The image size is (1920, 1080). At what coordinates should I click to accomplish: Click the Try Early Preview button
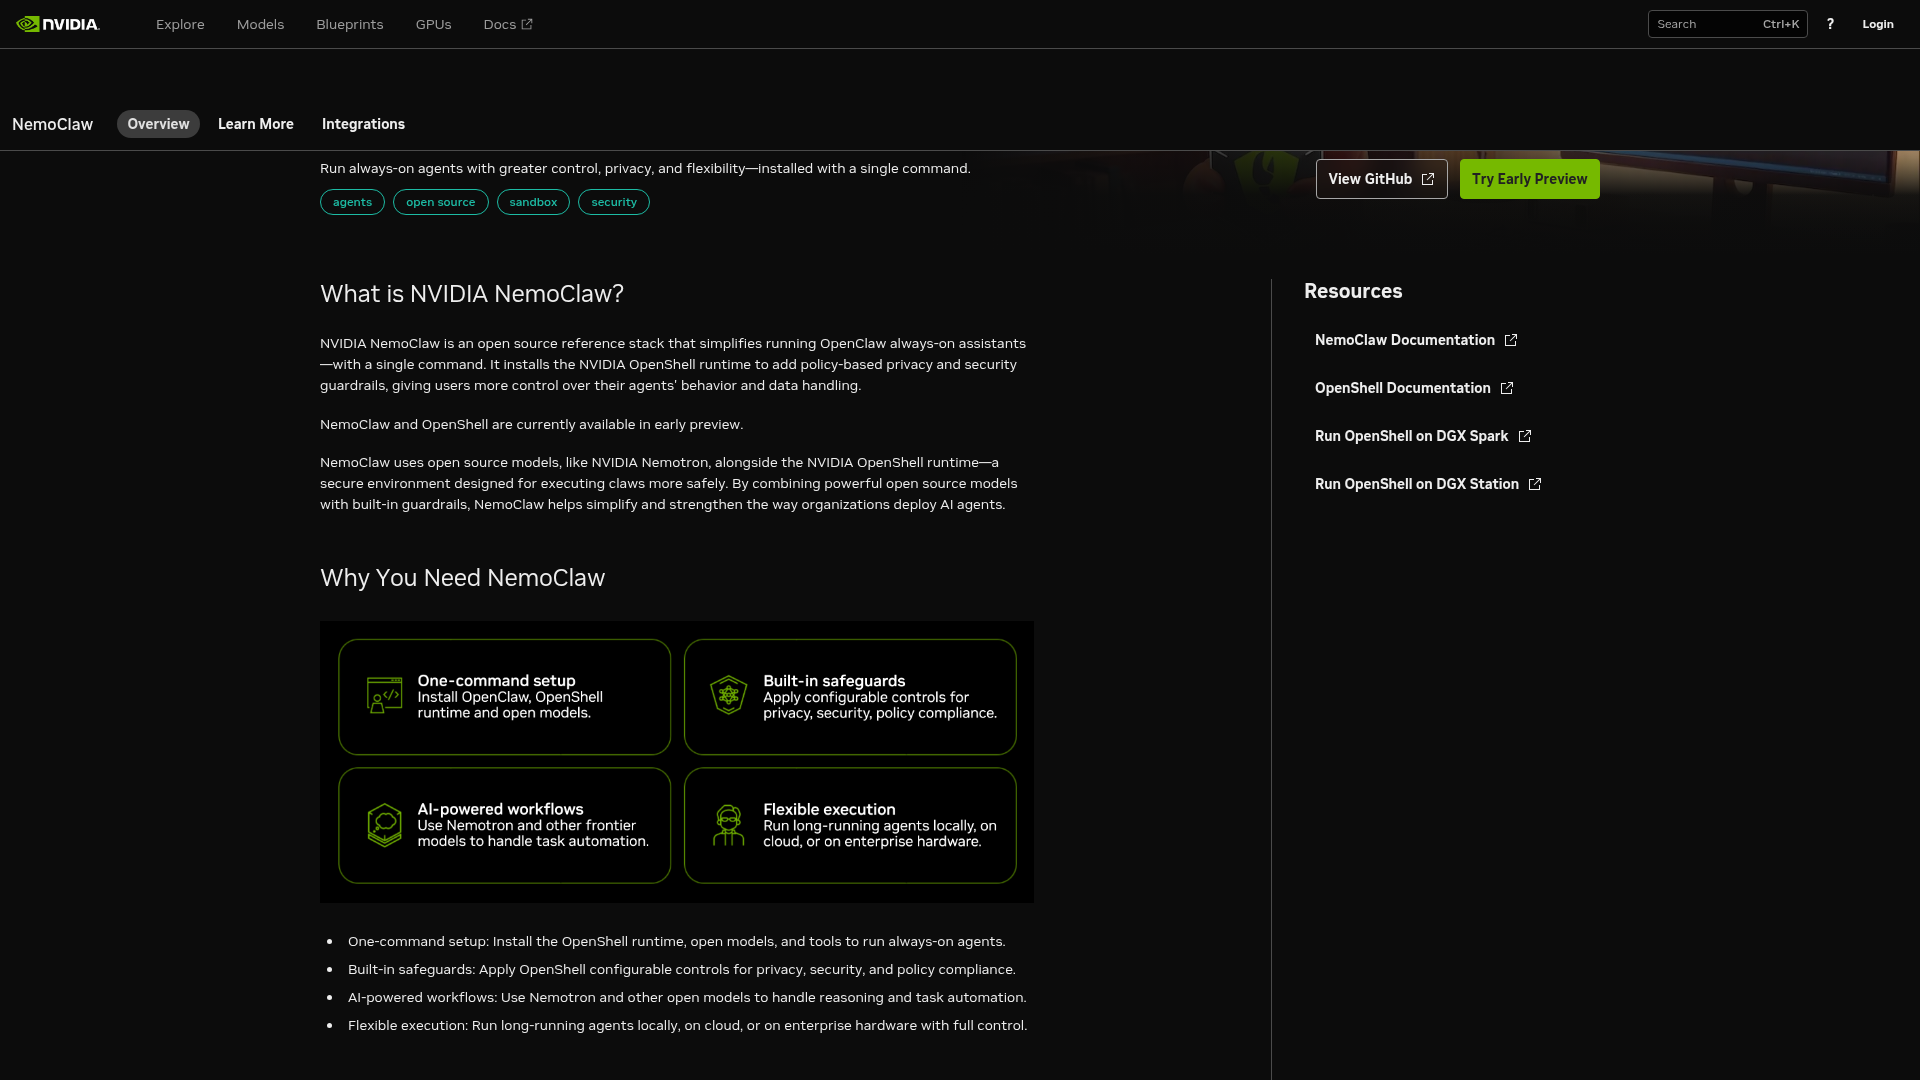[x=1529, y=179]
